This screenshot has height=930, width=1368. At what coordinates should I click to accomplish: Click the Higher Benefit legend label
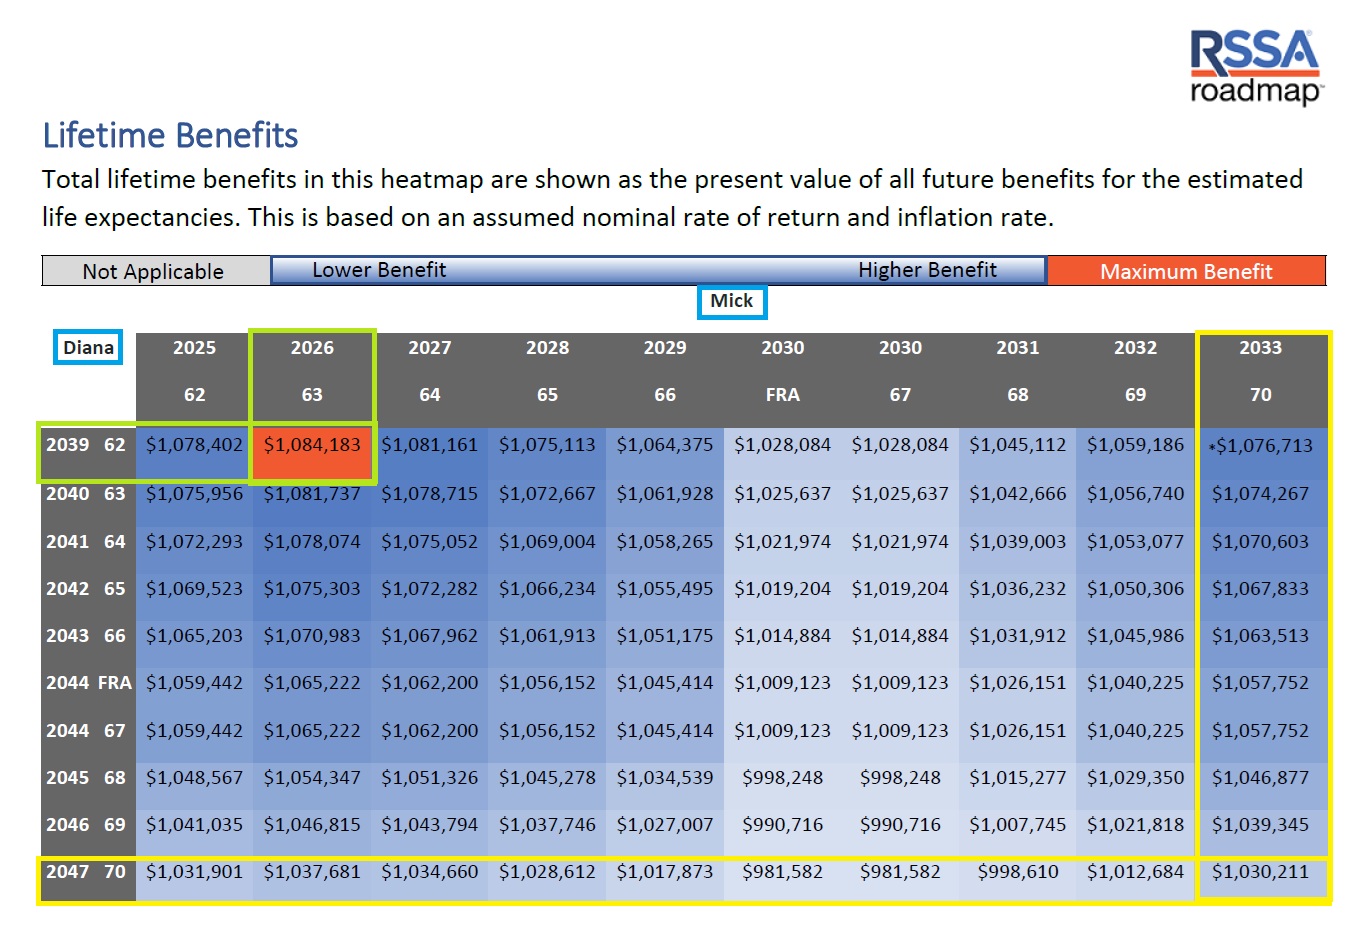(927, 270)
